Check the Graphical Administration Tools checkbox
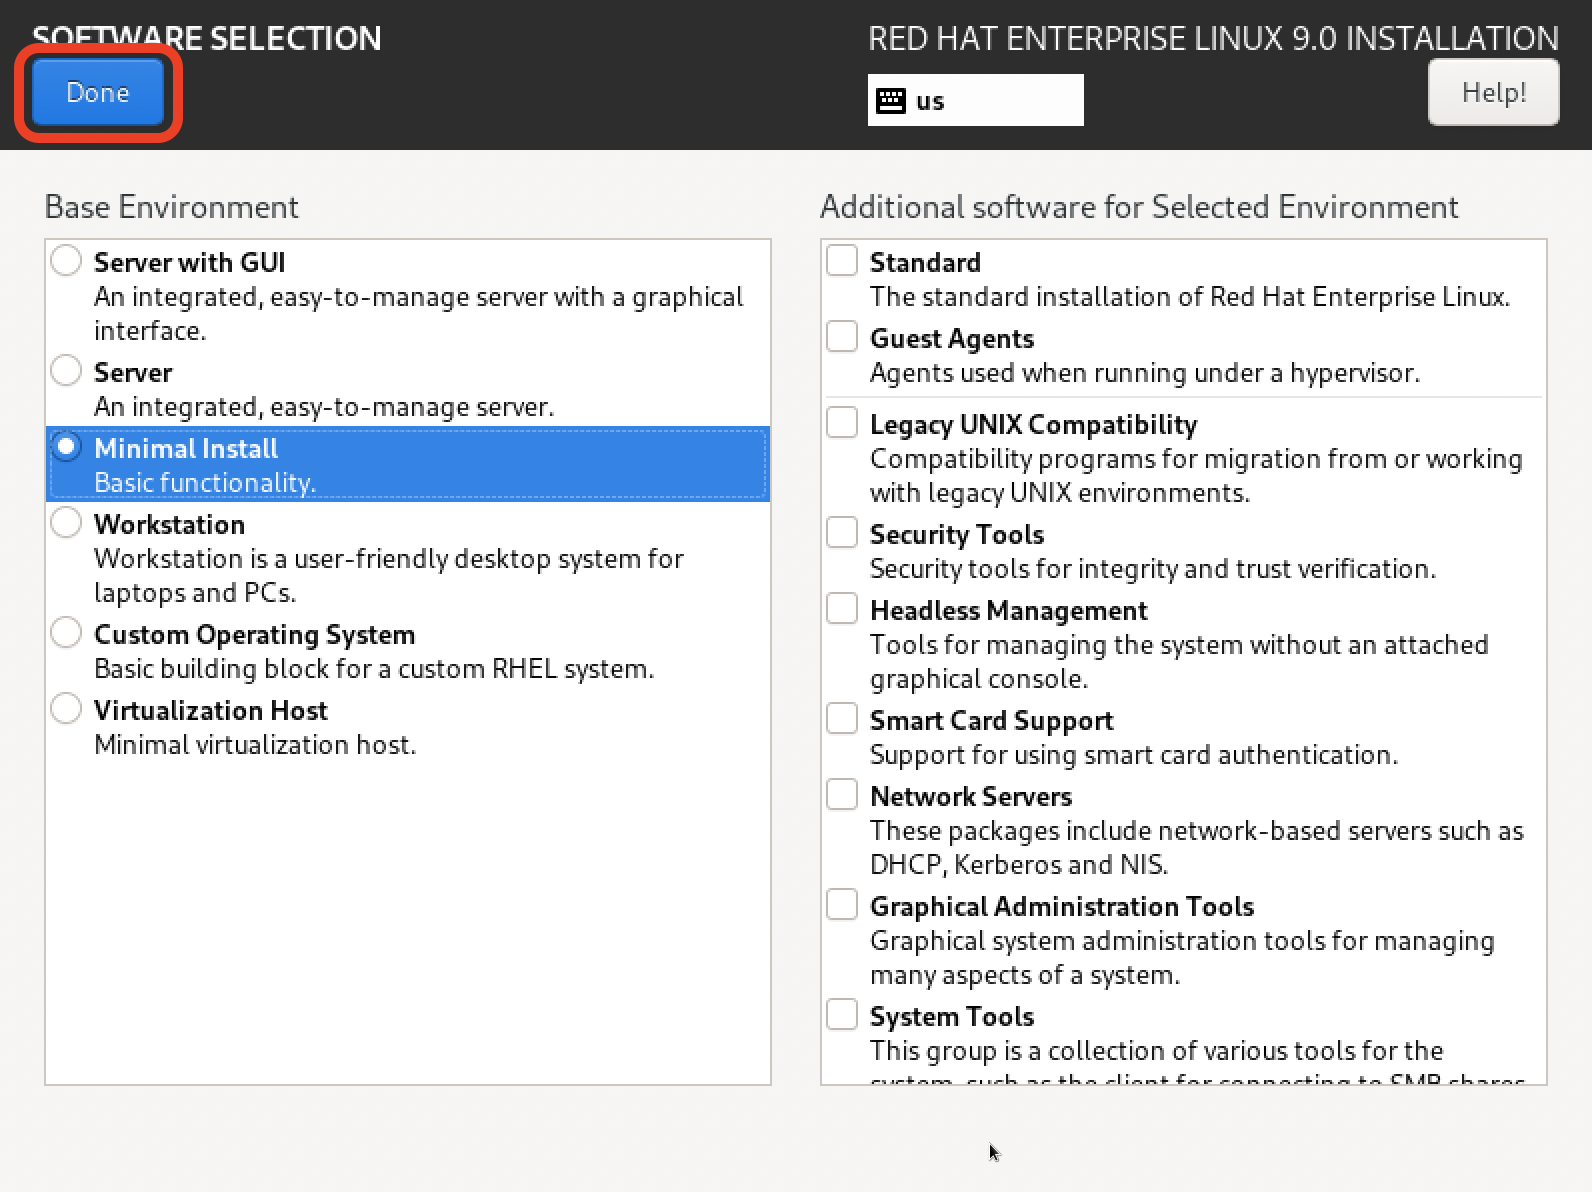 point(842,905)
